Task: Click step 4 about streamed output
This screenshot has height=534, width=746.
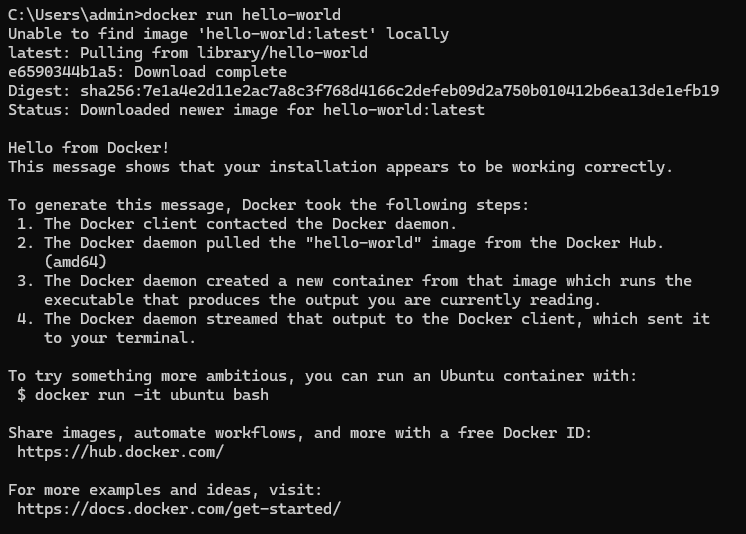Action: pos(376,319)
